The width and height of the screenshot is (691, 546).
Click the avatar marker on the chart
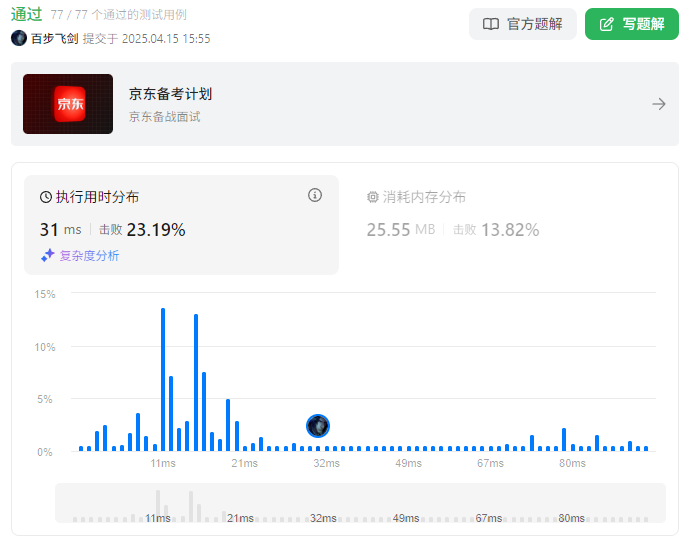(x=318, y=426)
